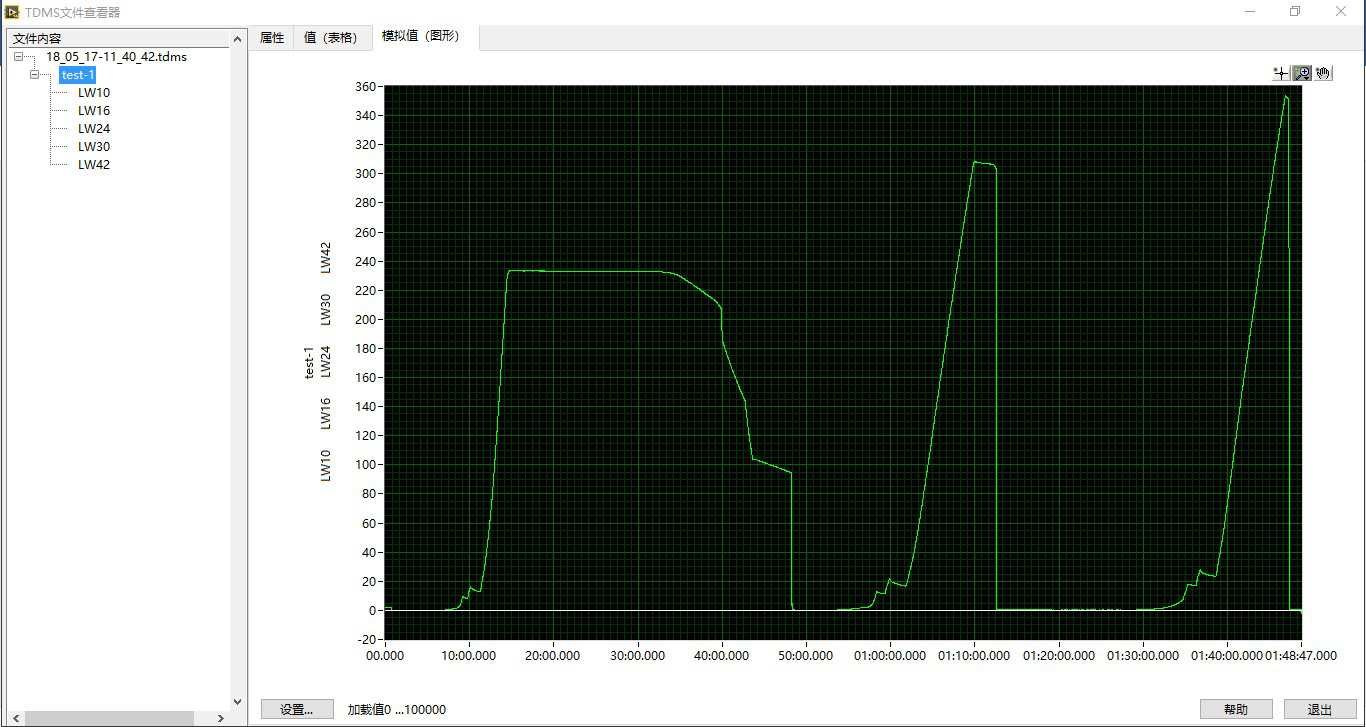
Task: Pick the LW24 channel
Action: pos(94,129)
